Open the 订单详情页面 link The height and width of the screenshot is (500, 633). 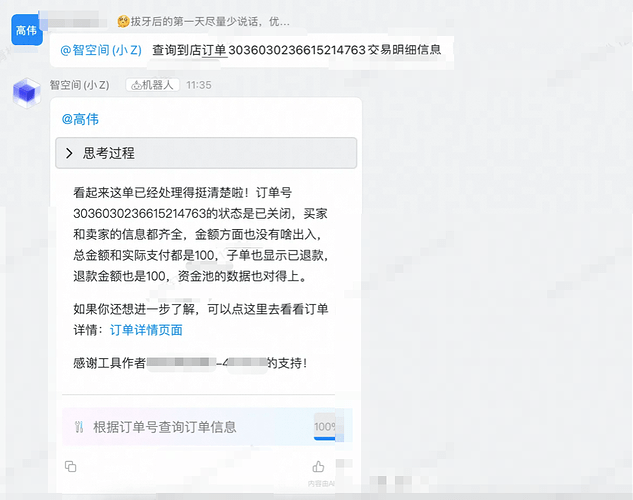point(146,330)
